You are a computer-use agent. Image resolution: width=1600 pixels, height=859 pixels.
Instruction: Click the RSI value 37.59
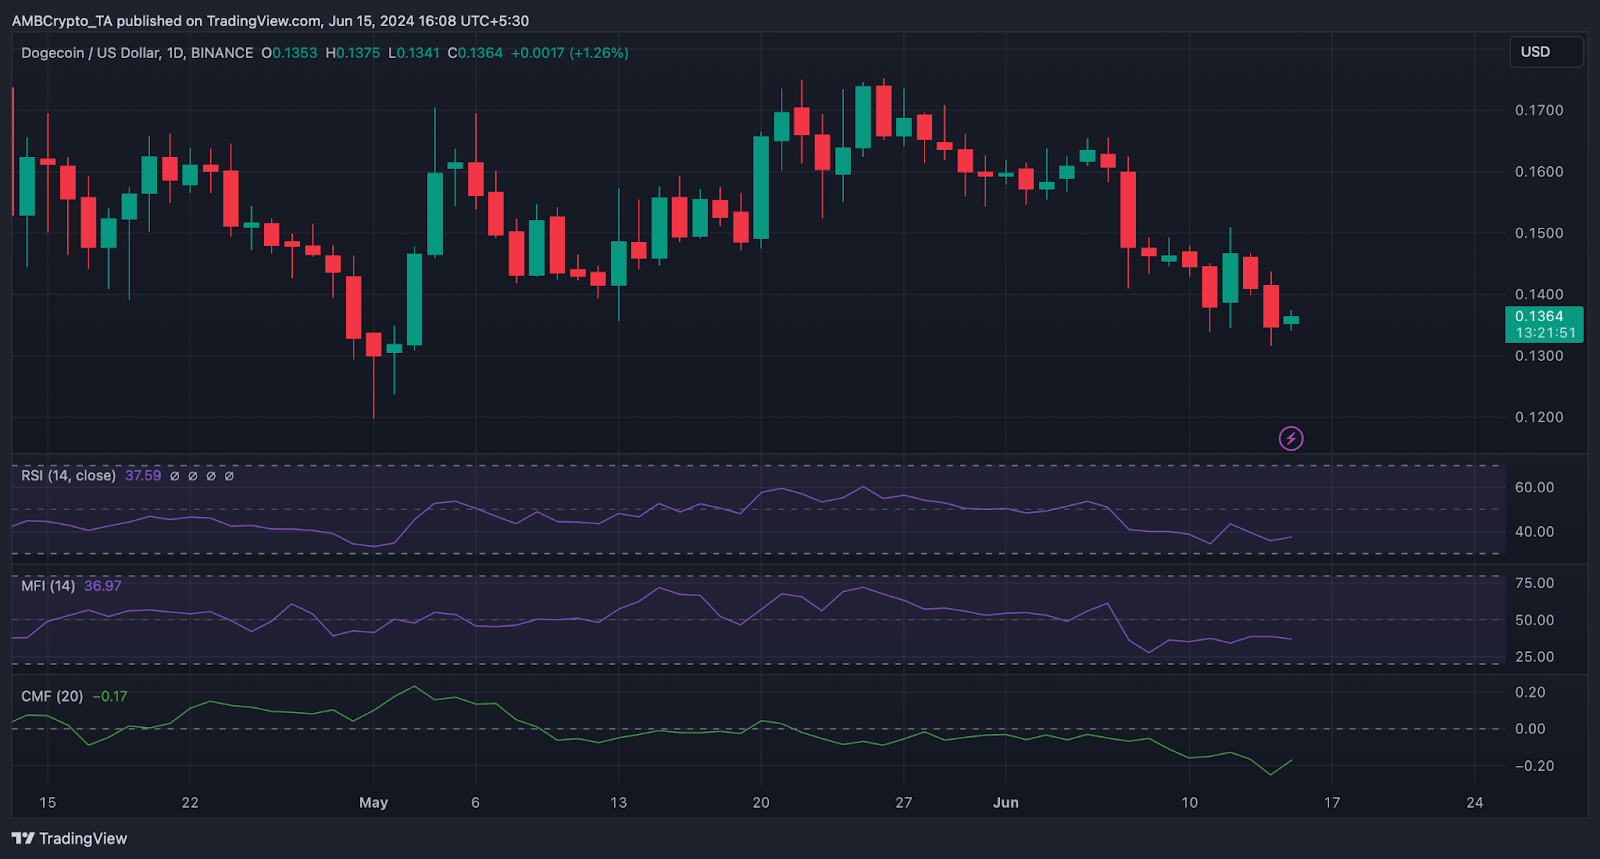(143, 476)
